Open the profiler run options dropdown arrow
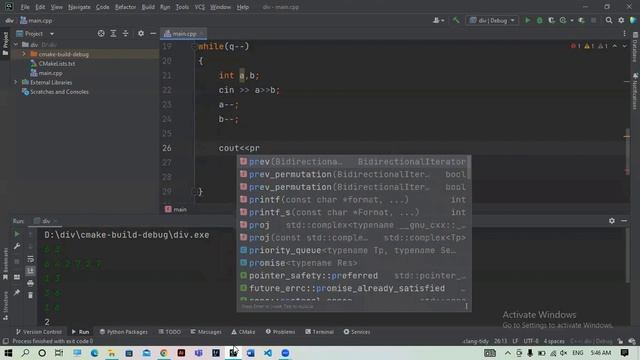 click(x=572, y=20)
